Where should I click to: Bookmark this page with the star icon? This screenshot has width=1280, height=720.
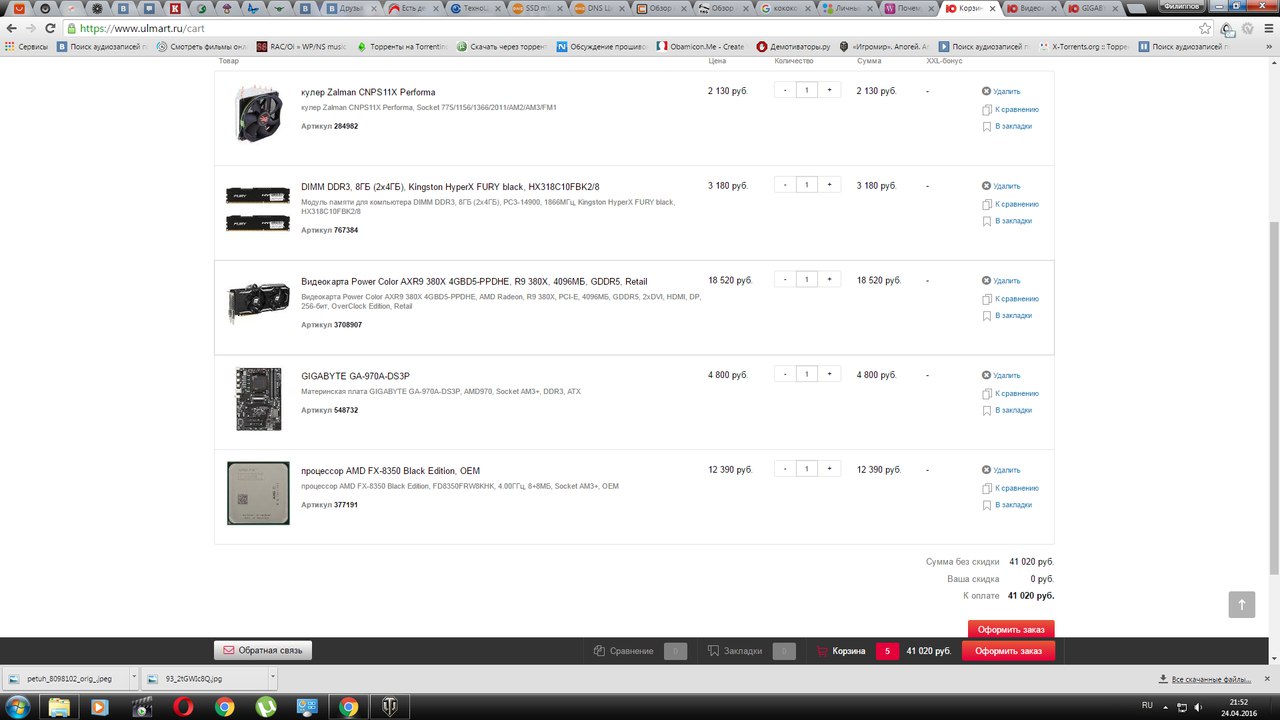[x=1205, y=29]
